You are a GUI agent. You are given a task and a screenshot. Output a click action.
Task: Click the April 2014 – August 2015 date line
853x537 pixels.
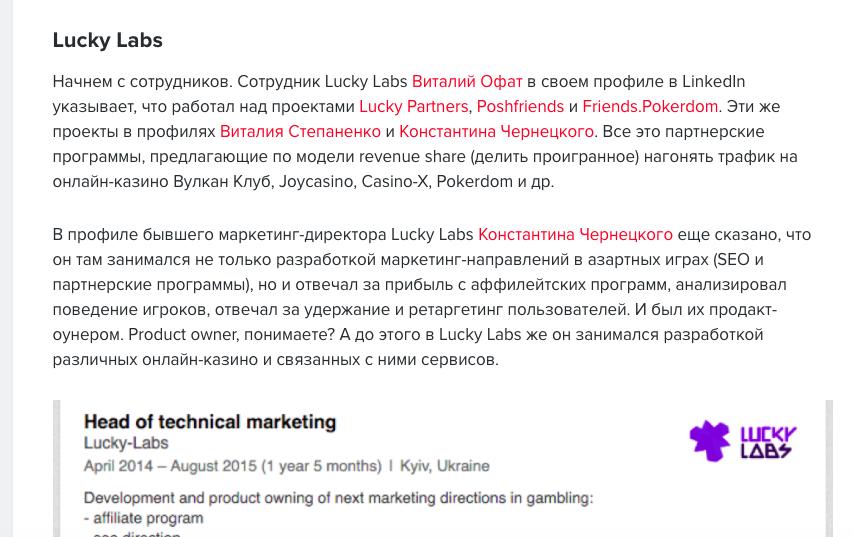233,466
